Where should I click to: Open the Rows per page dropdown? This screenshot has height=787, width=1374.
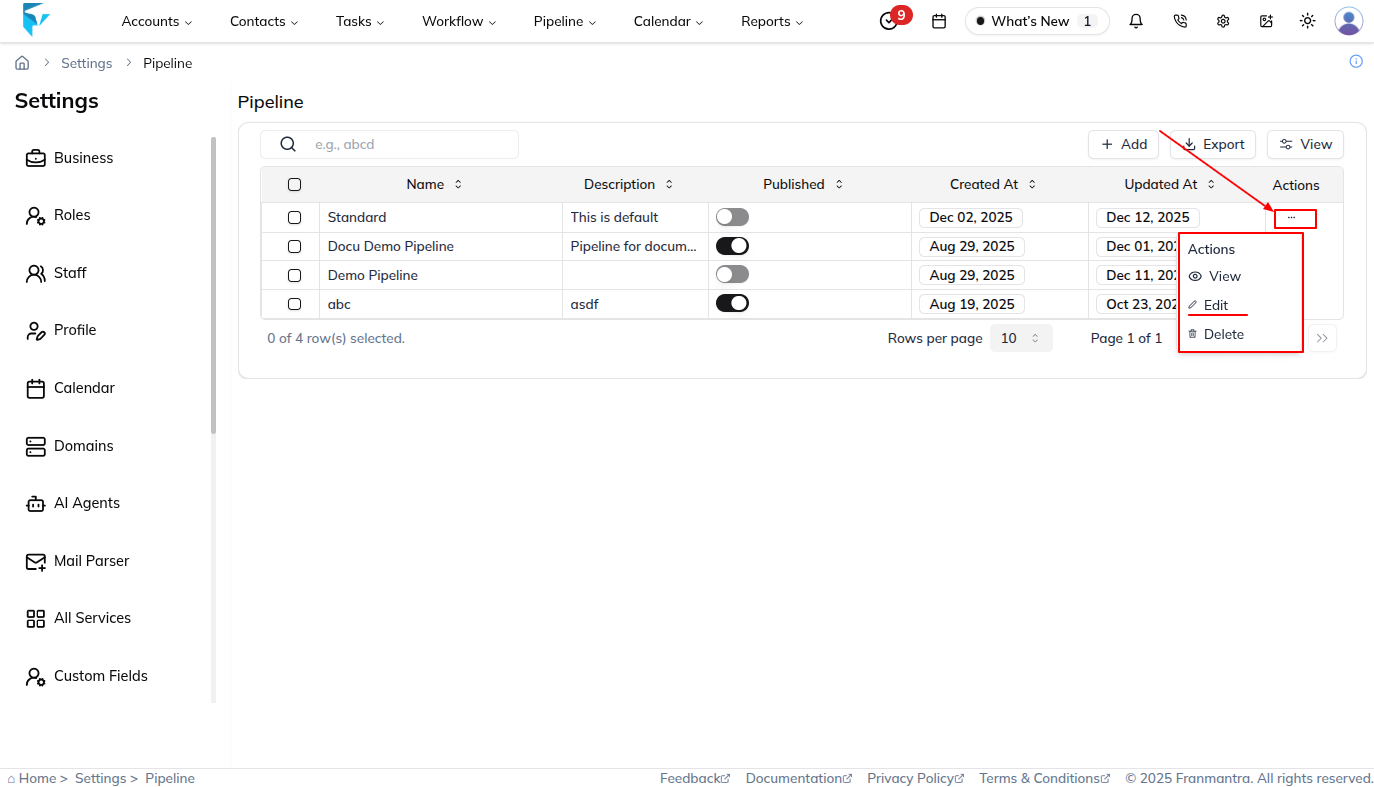1021,338
